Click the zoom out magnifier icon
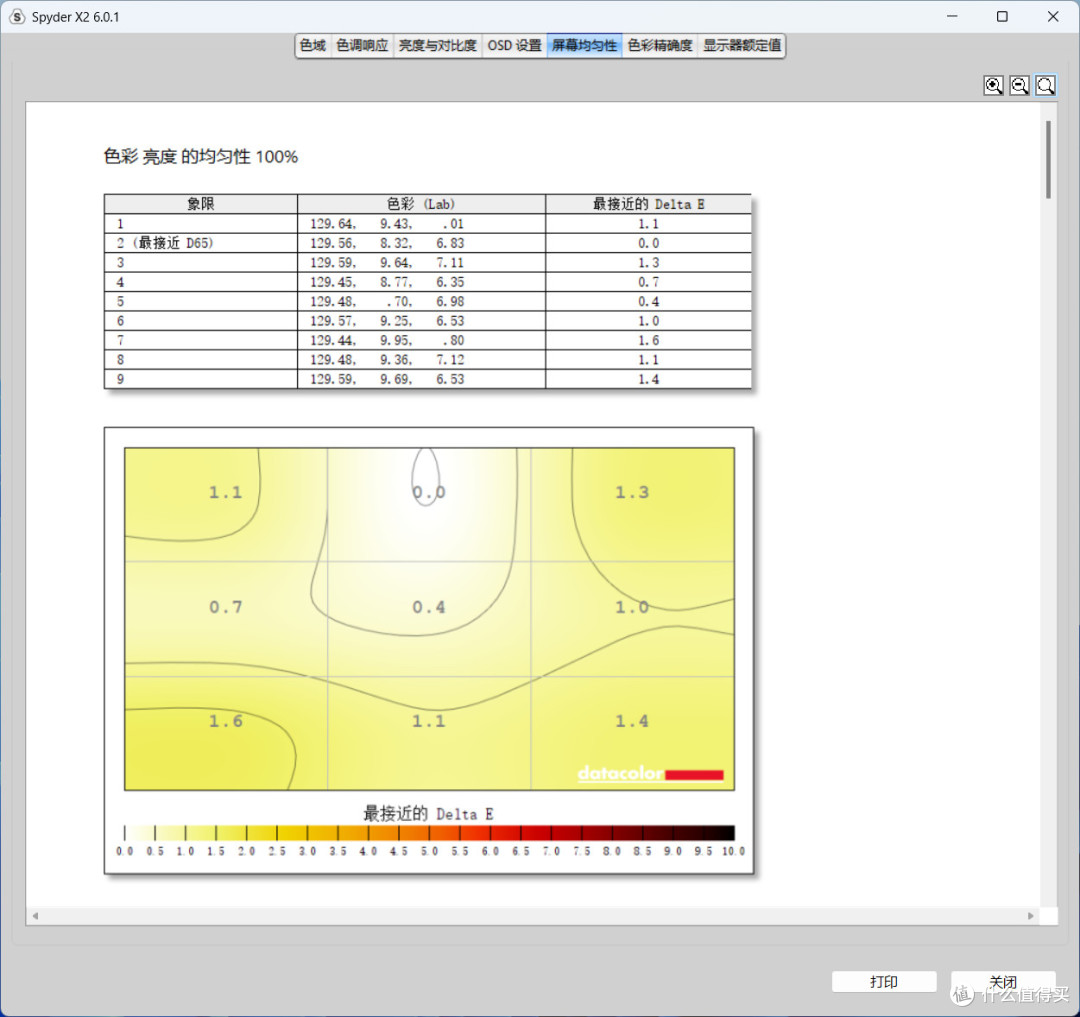 click(x=1019, y=85)
